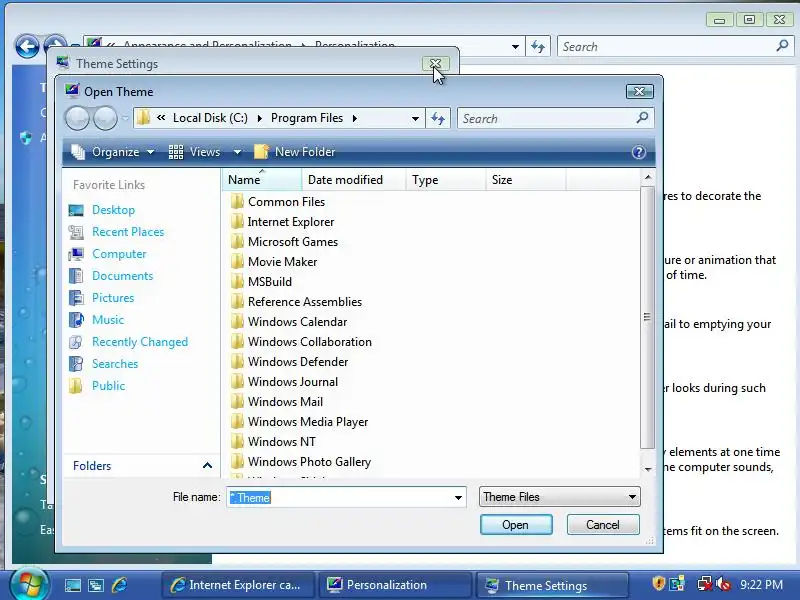Select the Internet Explorer folder icon
Screen dimensions: 800x600
237,221
